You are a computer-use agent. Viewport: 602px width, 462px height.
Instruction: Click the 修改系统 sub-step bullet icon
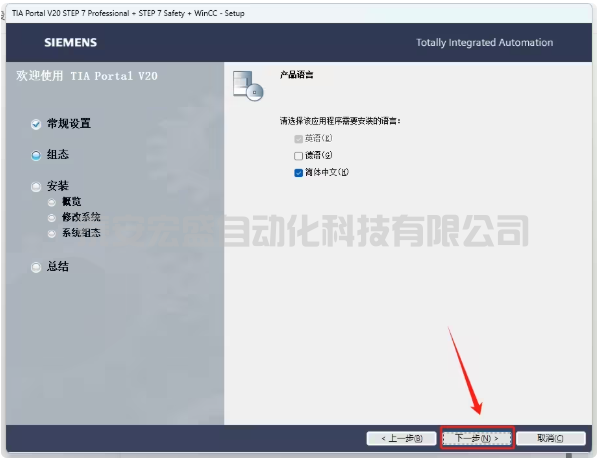52,217
